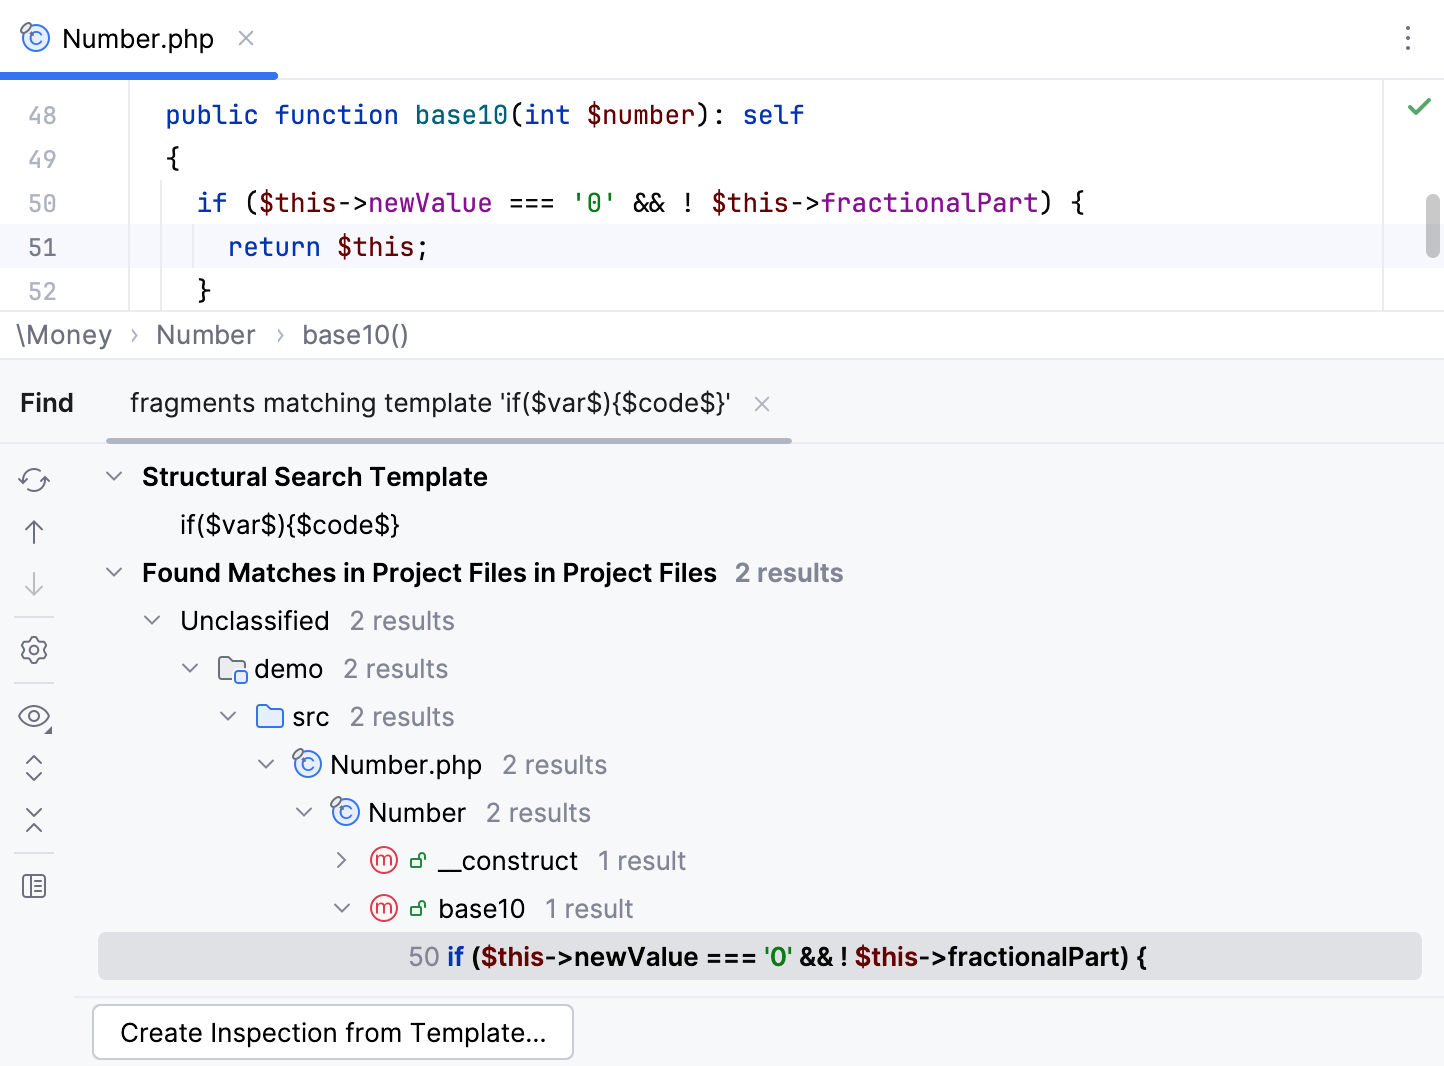The height and width of the screenshot is (1066, 1444).
Task: Expand all results in the tree
Action: tap(33, 768)
